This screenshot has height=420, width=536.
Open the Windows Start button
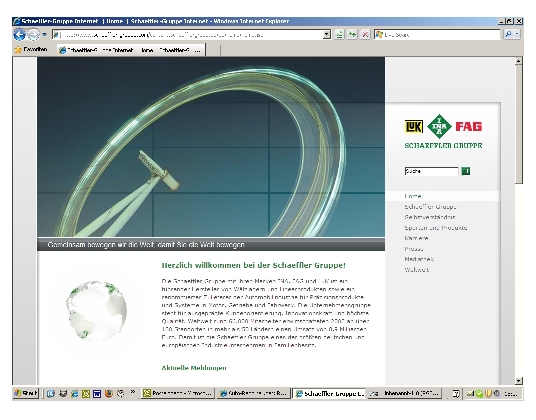(26, 394)
